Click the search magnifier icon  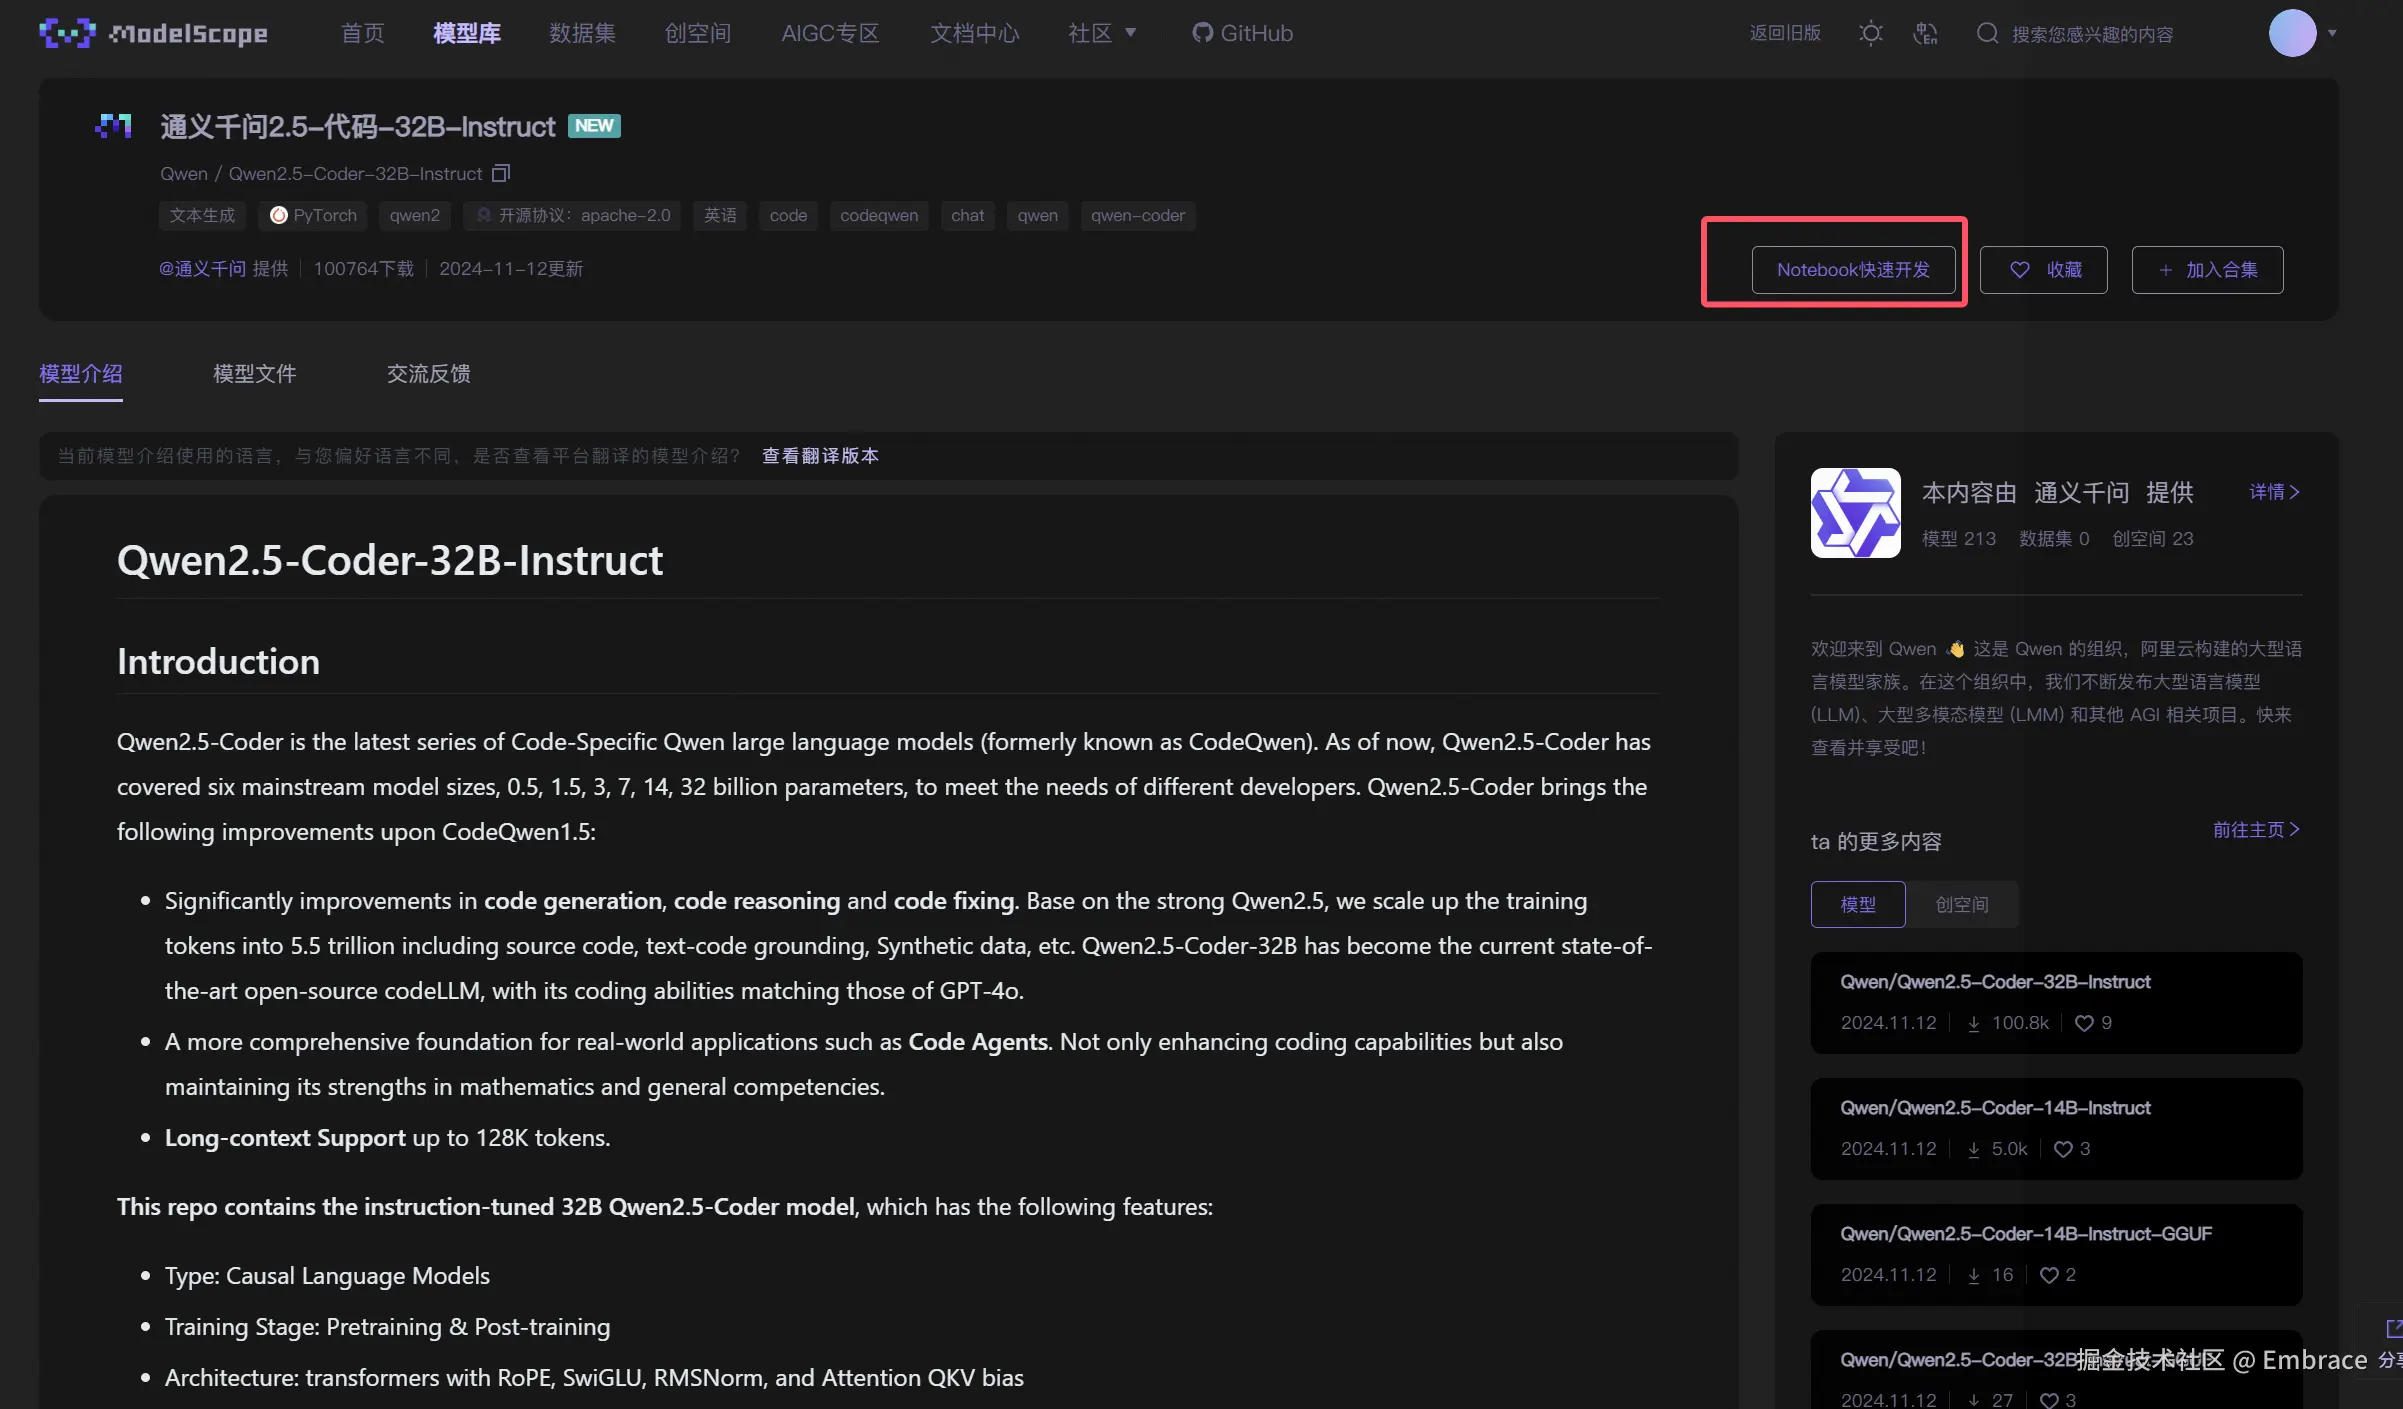click(x=1987, y=33)
